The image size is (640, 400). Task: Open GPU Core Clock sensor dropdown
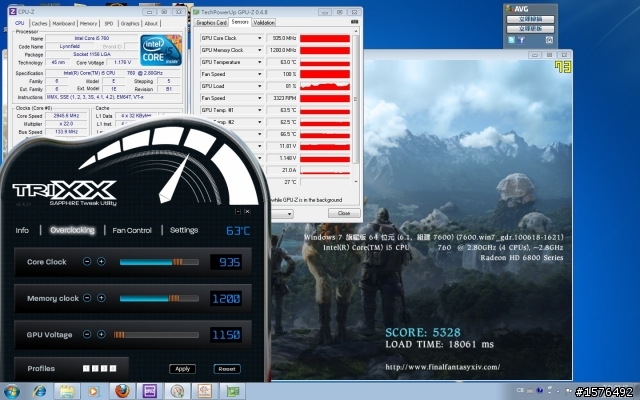(259, 38)
